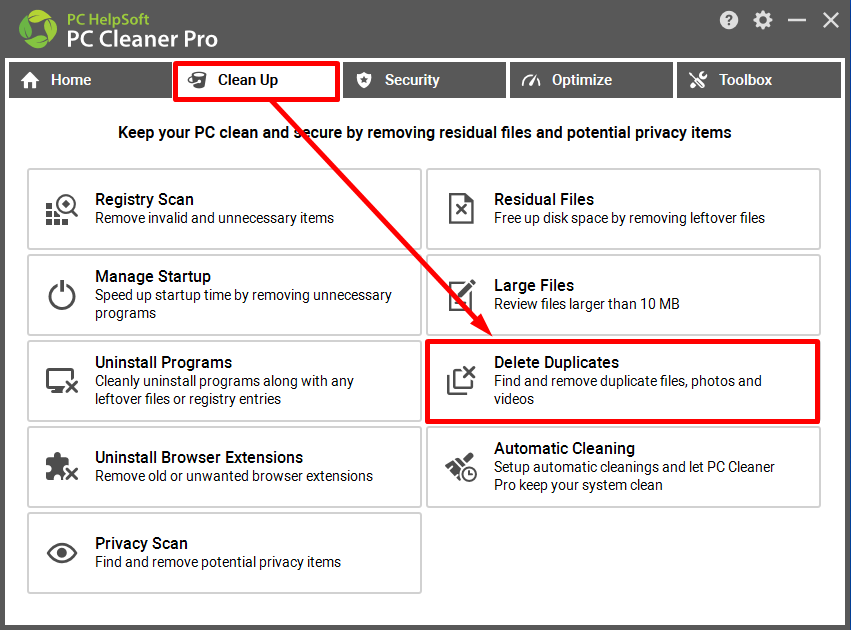This screenshot has width=851, height=630.
Task: Click the Privacy Scan eye icon
Action: (x=62, y=552)
